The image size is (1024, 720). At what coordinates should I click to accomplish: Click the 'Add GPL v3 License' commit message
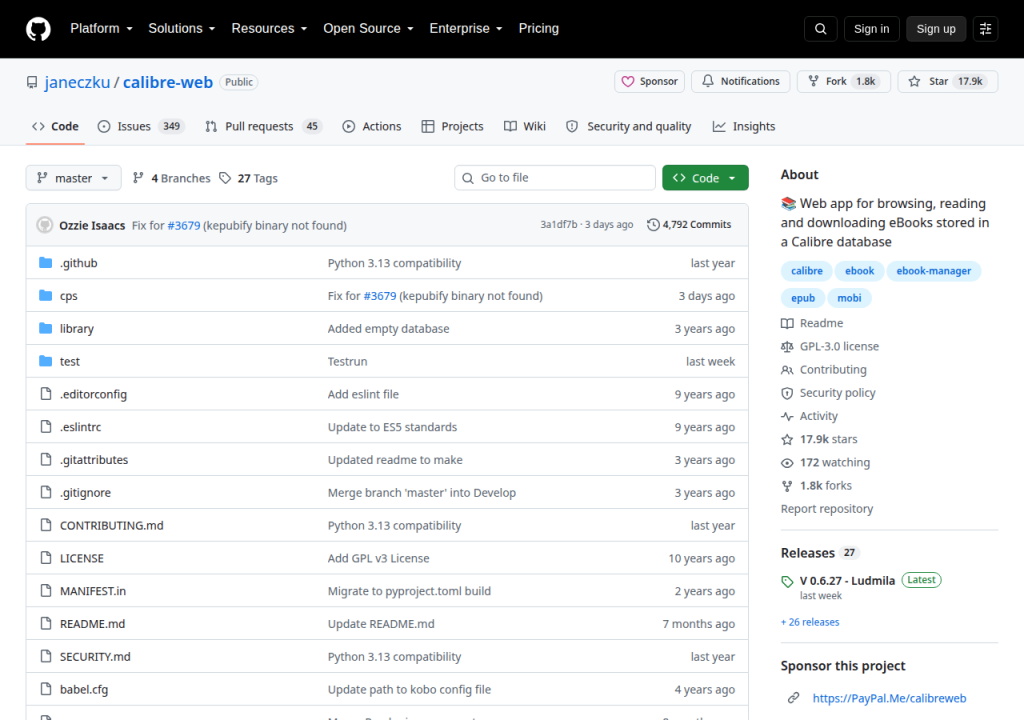point(378,559)
